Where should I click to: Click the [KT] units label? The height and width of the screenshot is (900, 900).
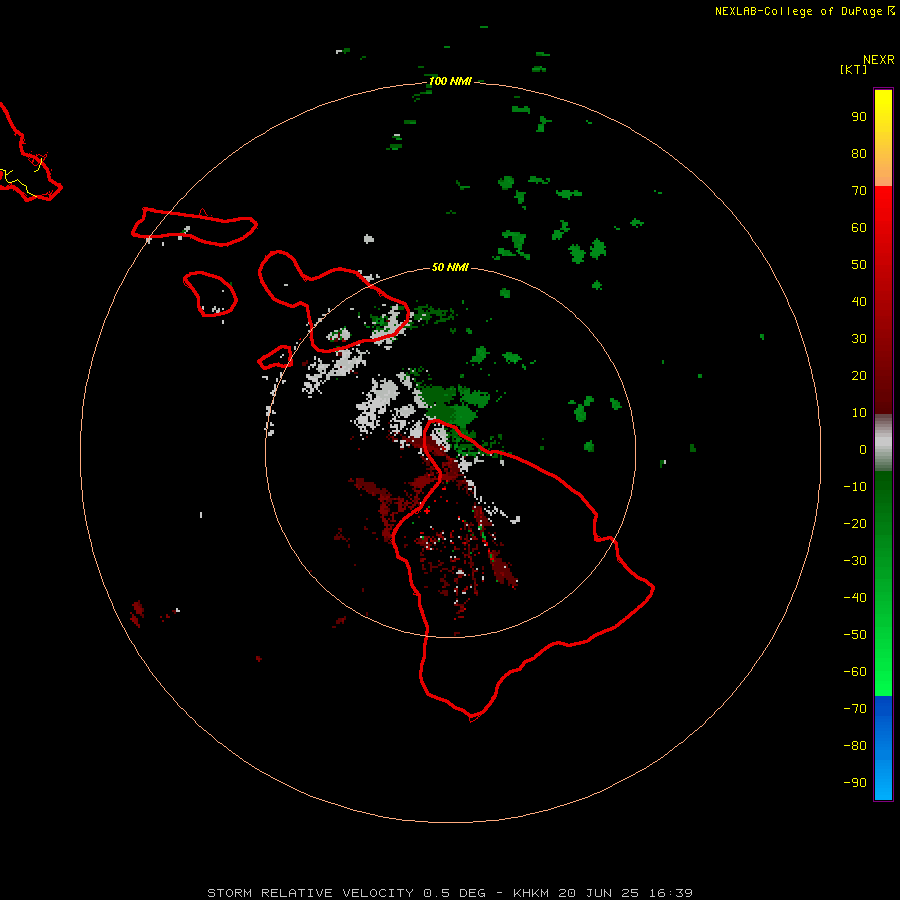853,69
